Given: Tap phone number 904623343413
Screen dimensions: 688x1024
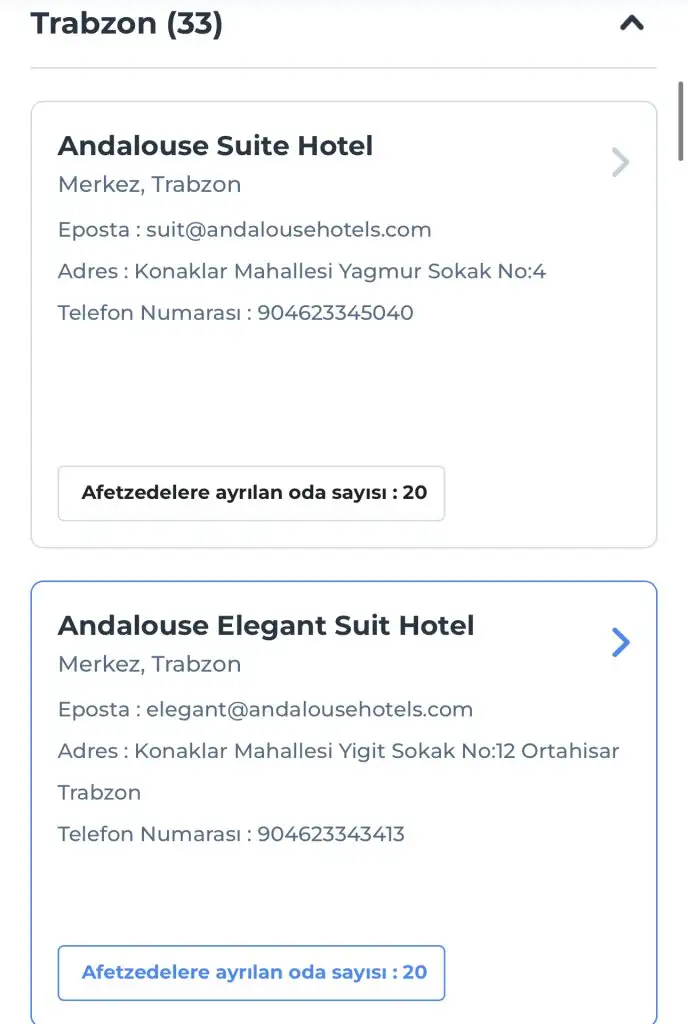Looking at the screenshot, I should 331,834.
